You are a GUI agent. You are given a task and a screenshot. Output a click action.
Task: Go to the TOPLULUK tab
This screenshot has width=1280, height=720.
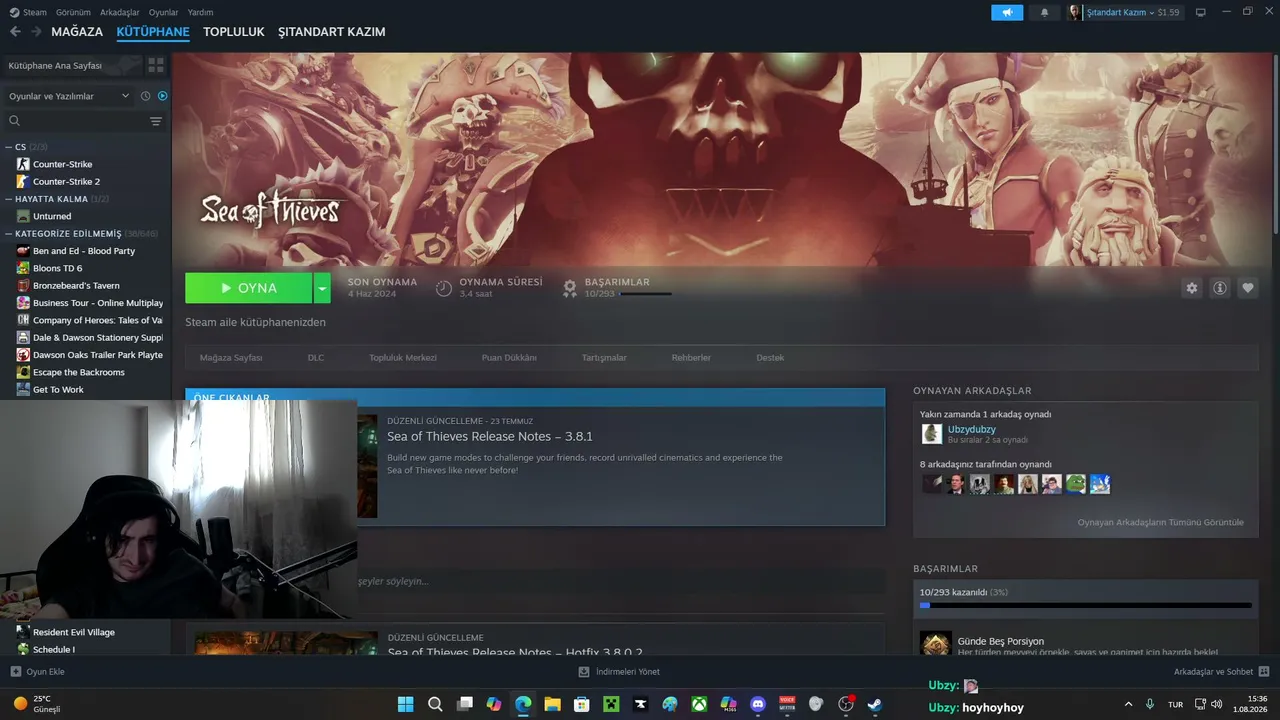234,32
